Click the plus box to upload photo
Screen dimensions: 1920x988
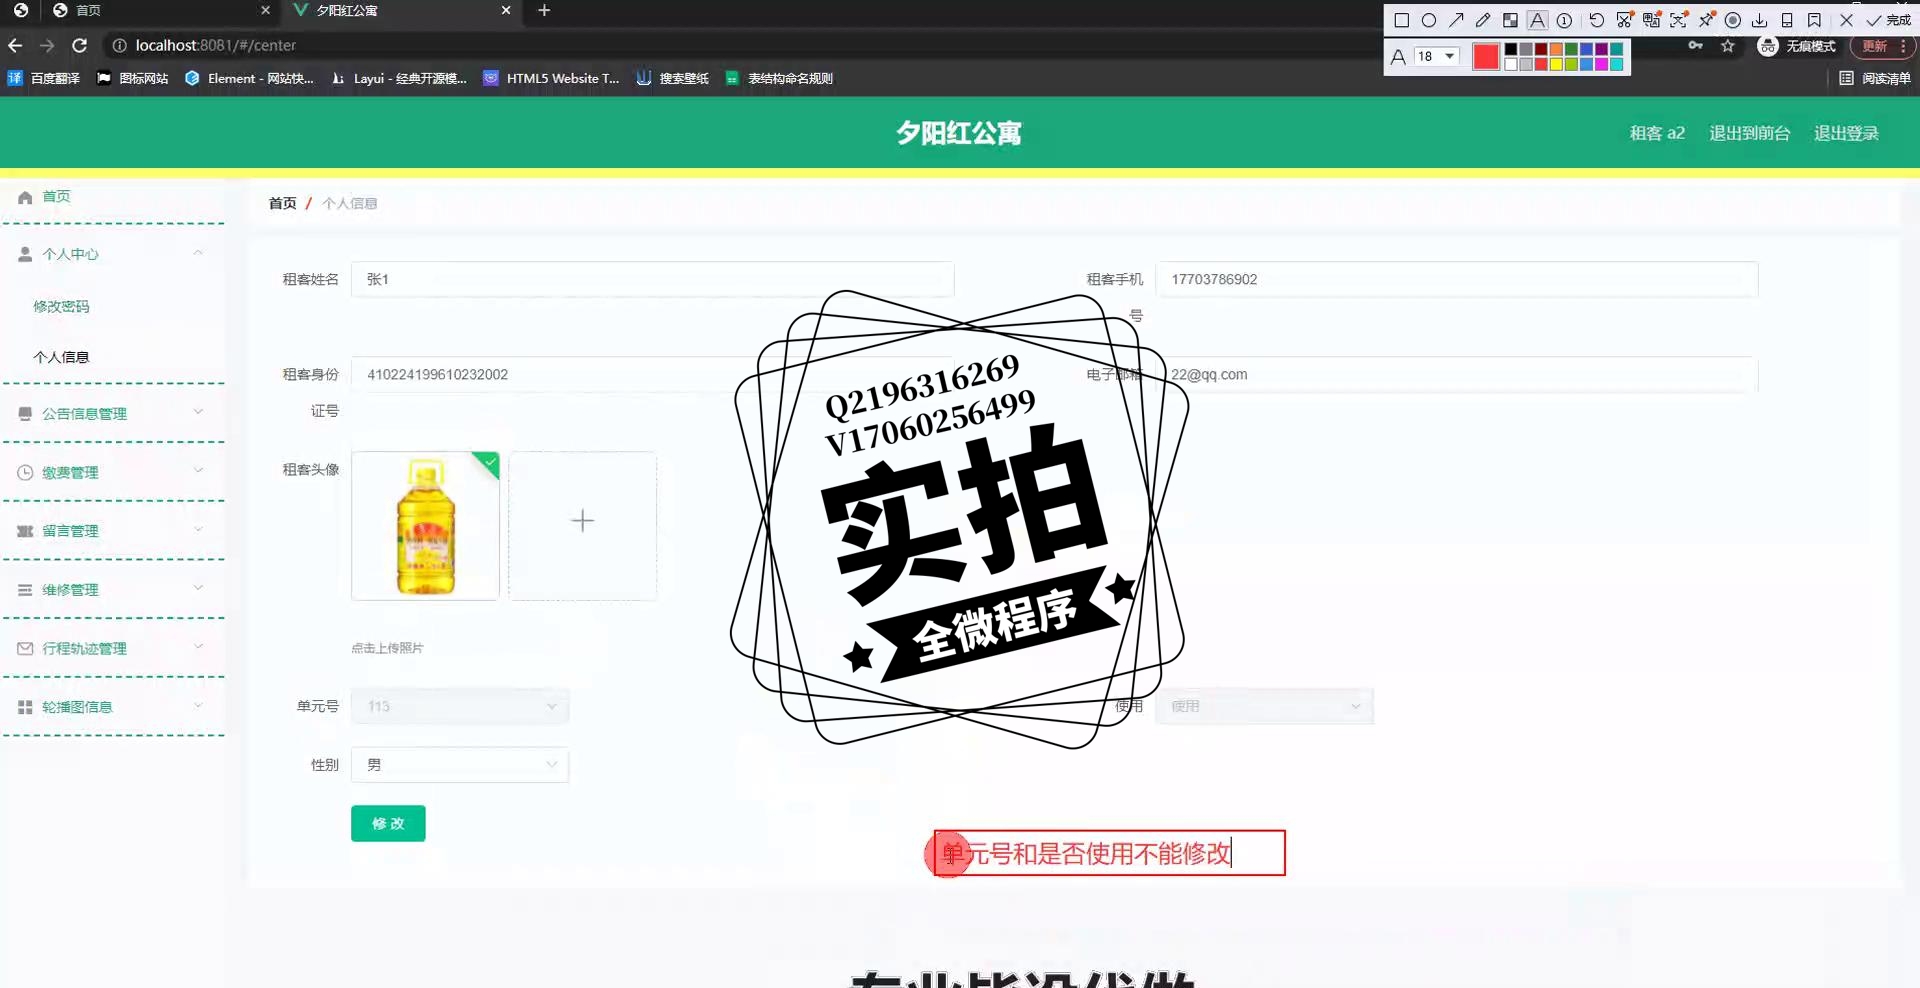[x=583, y=526]
